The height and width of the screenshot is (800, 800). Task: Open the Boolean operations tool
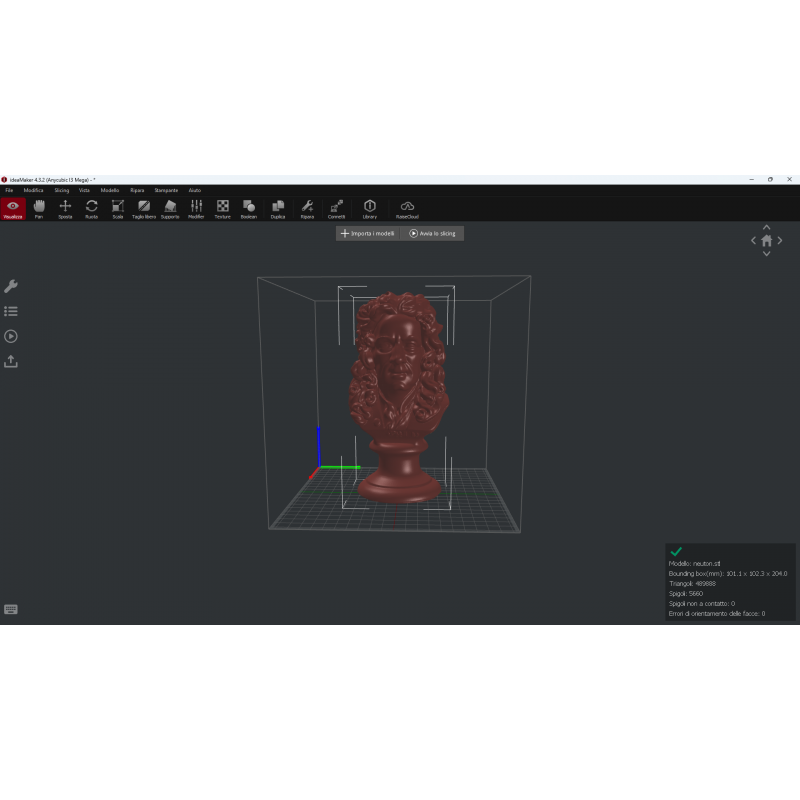[247, 207]
